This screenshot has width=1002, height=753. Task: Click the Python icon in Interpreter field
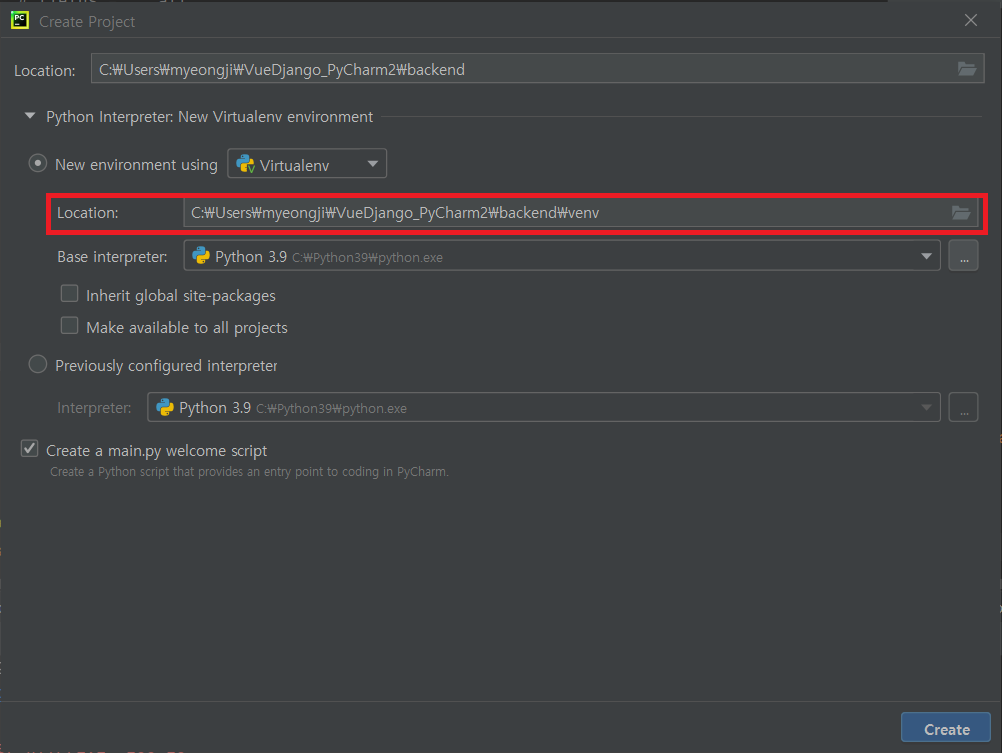(165, 407)
